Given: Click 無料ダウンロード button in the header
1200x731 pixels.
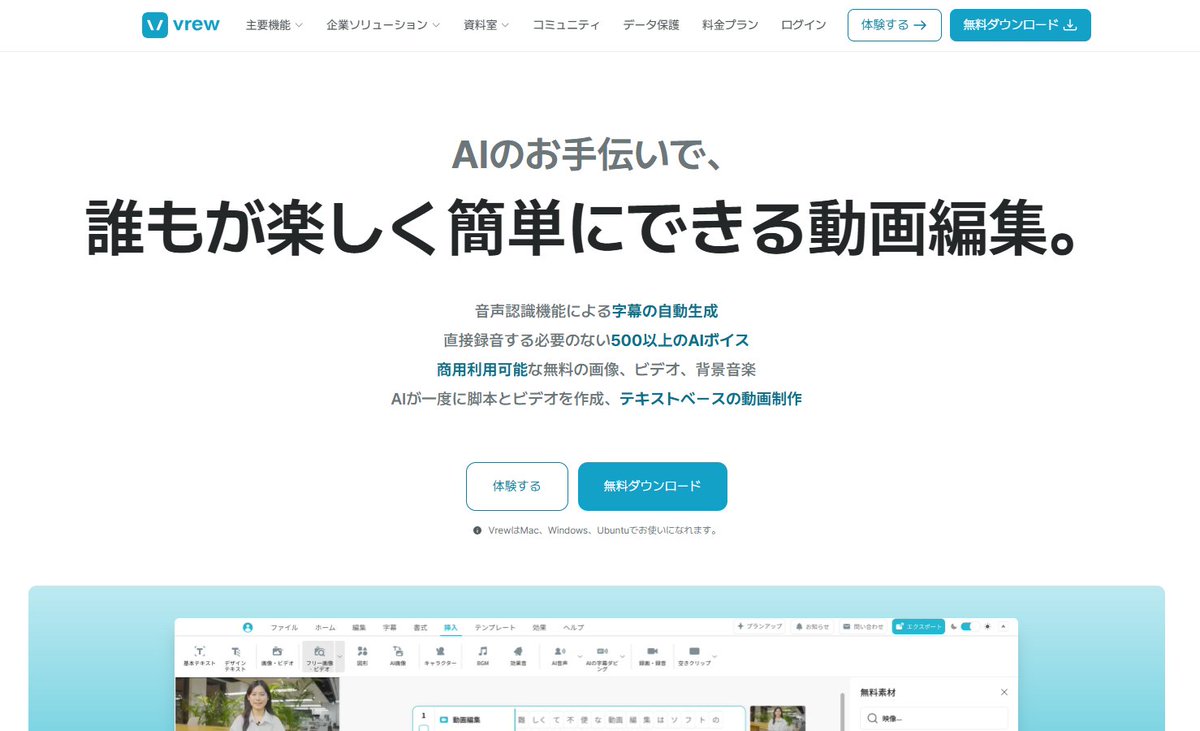Looking at the screenshot, I should (x=1020, y=25).
